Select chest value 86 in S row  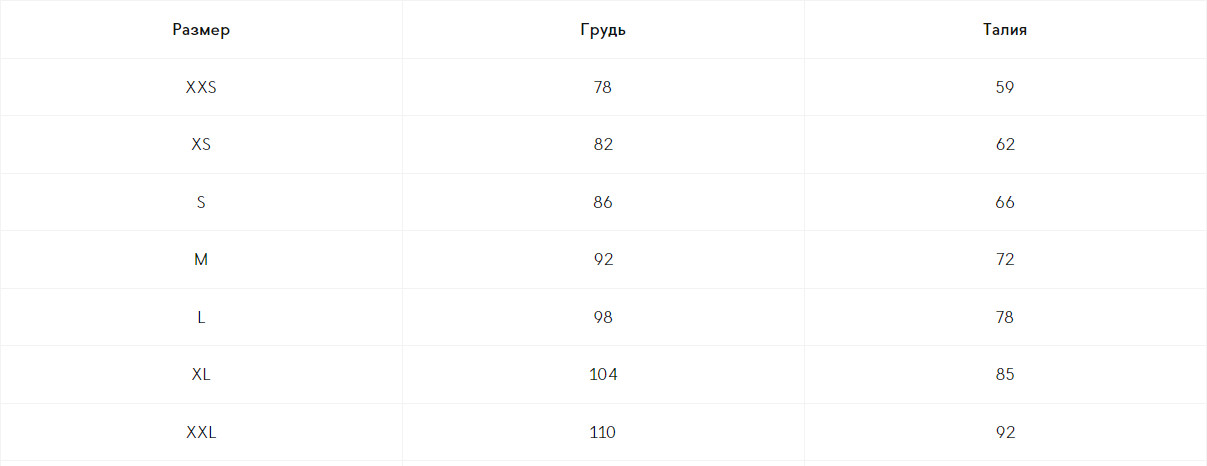pyautogui.click(x=603, y=202)
